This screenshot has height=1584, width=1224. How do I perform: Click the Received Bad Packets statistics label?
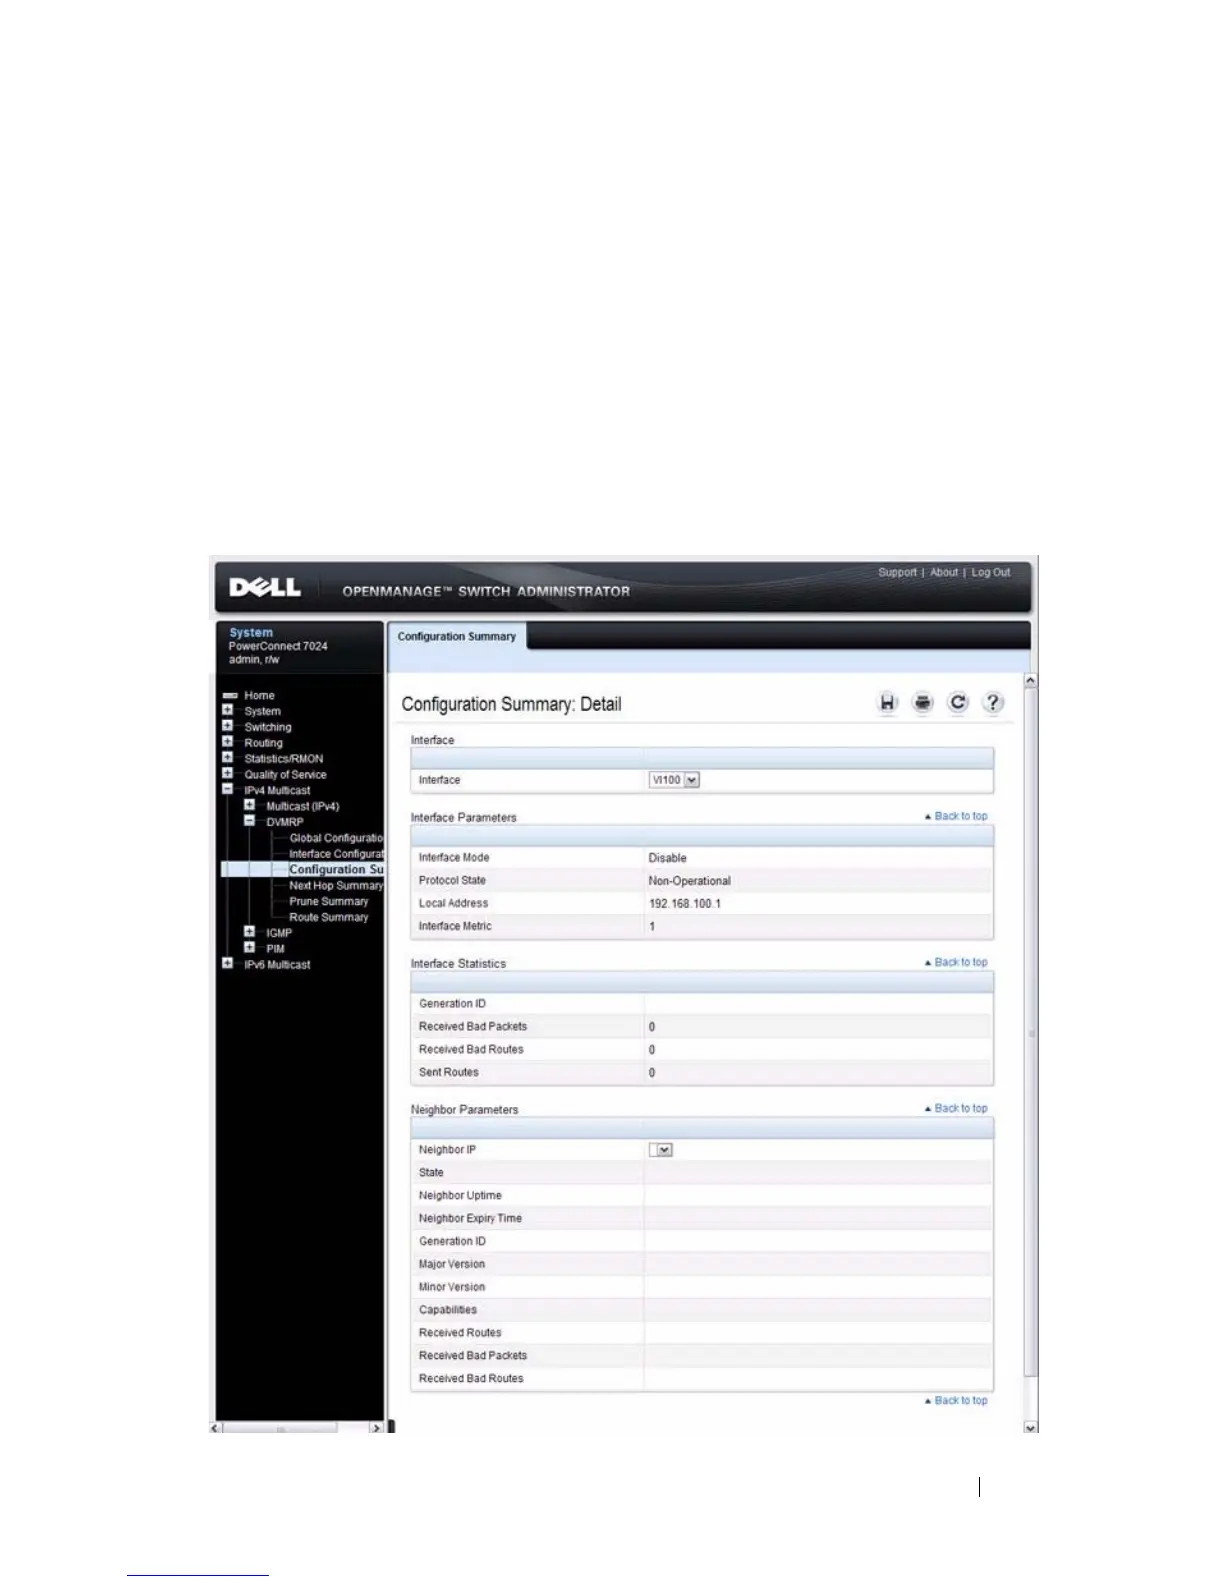(472, 1027)
